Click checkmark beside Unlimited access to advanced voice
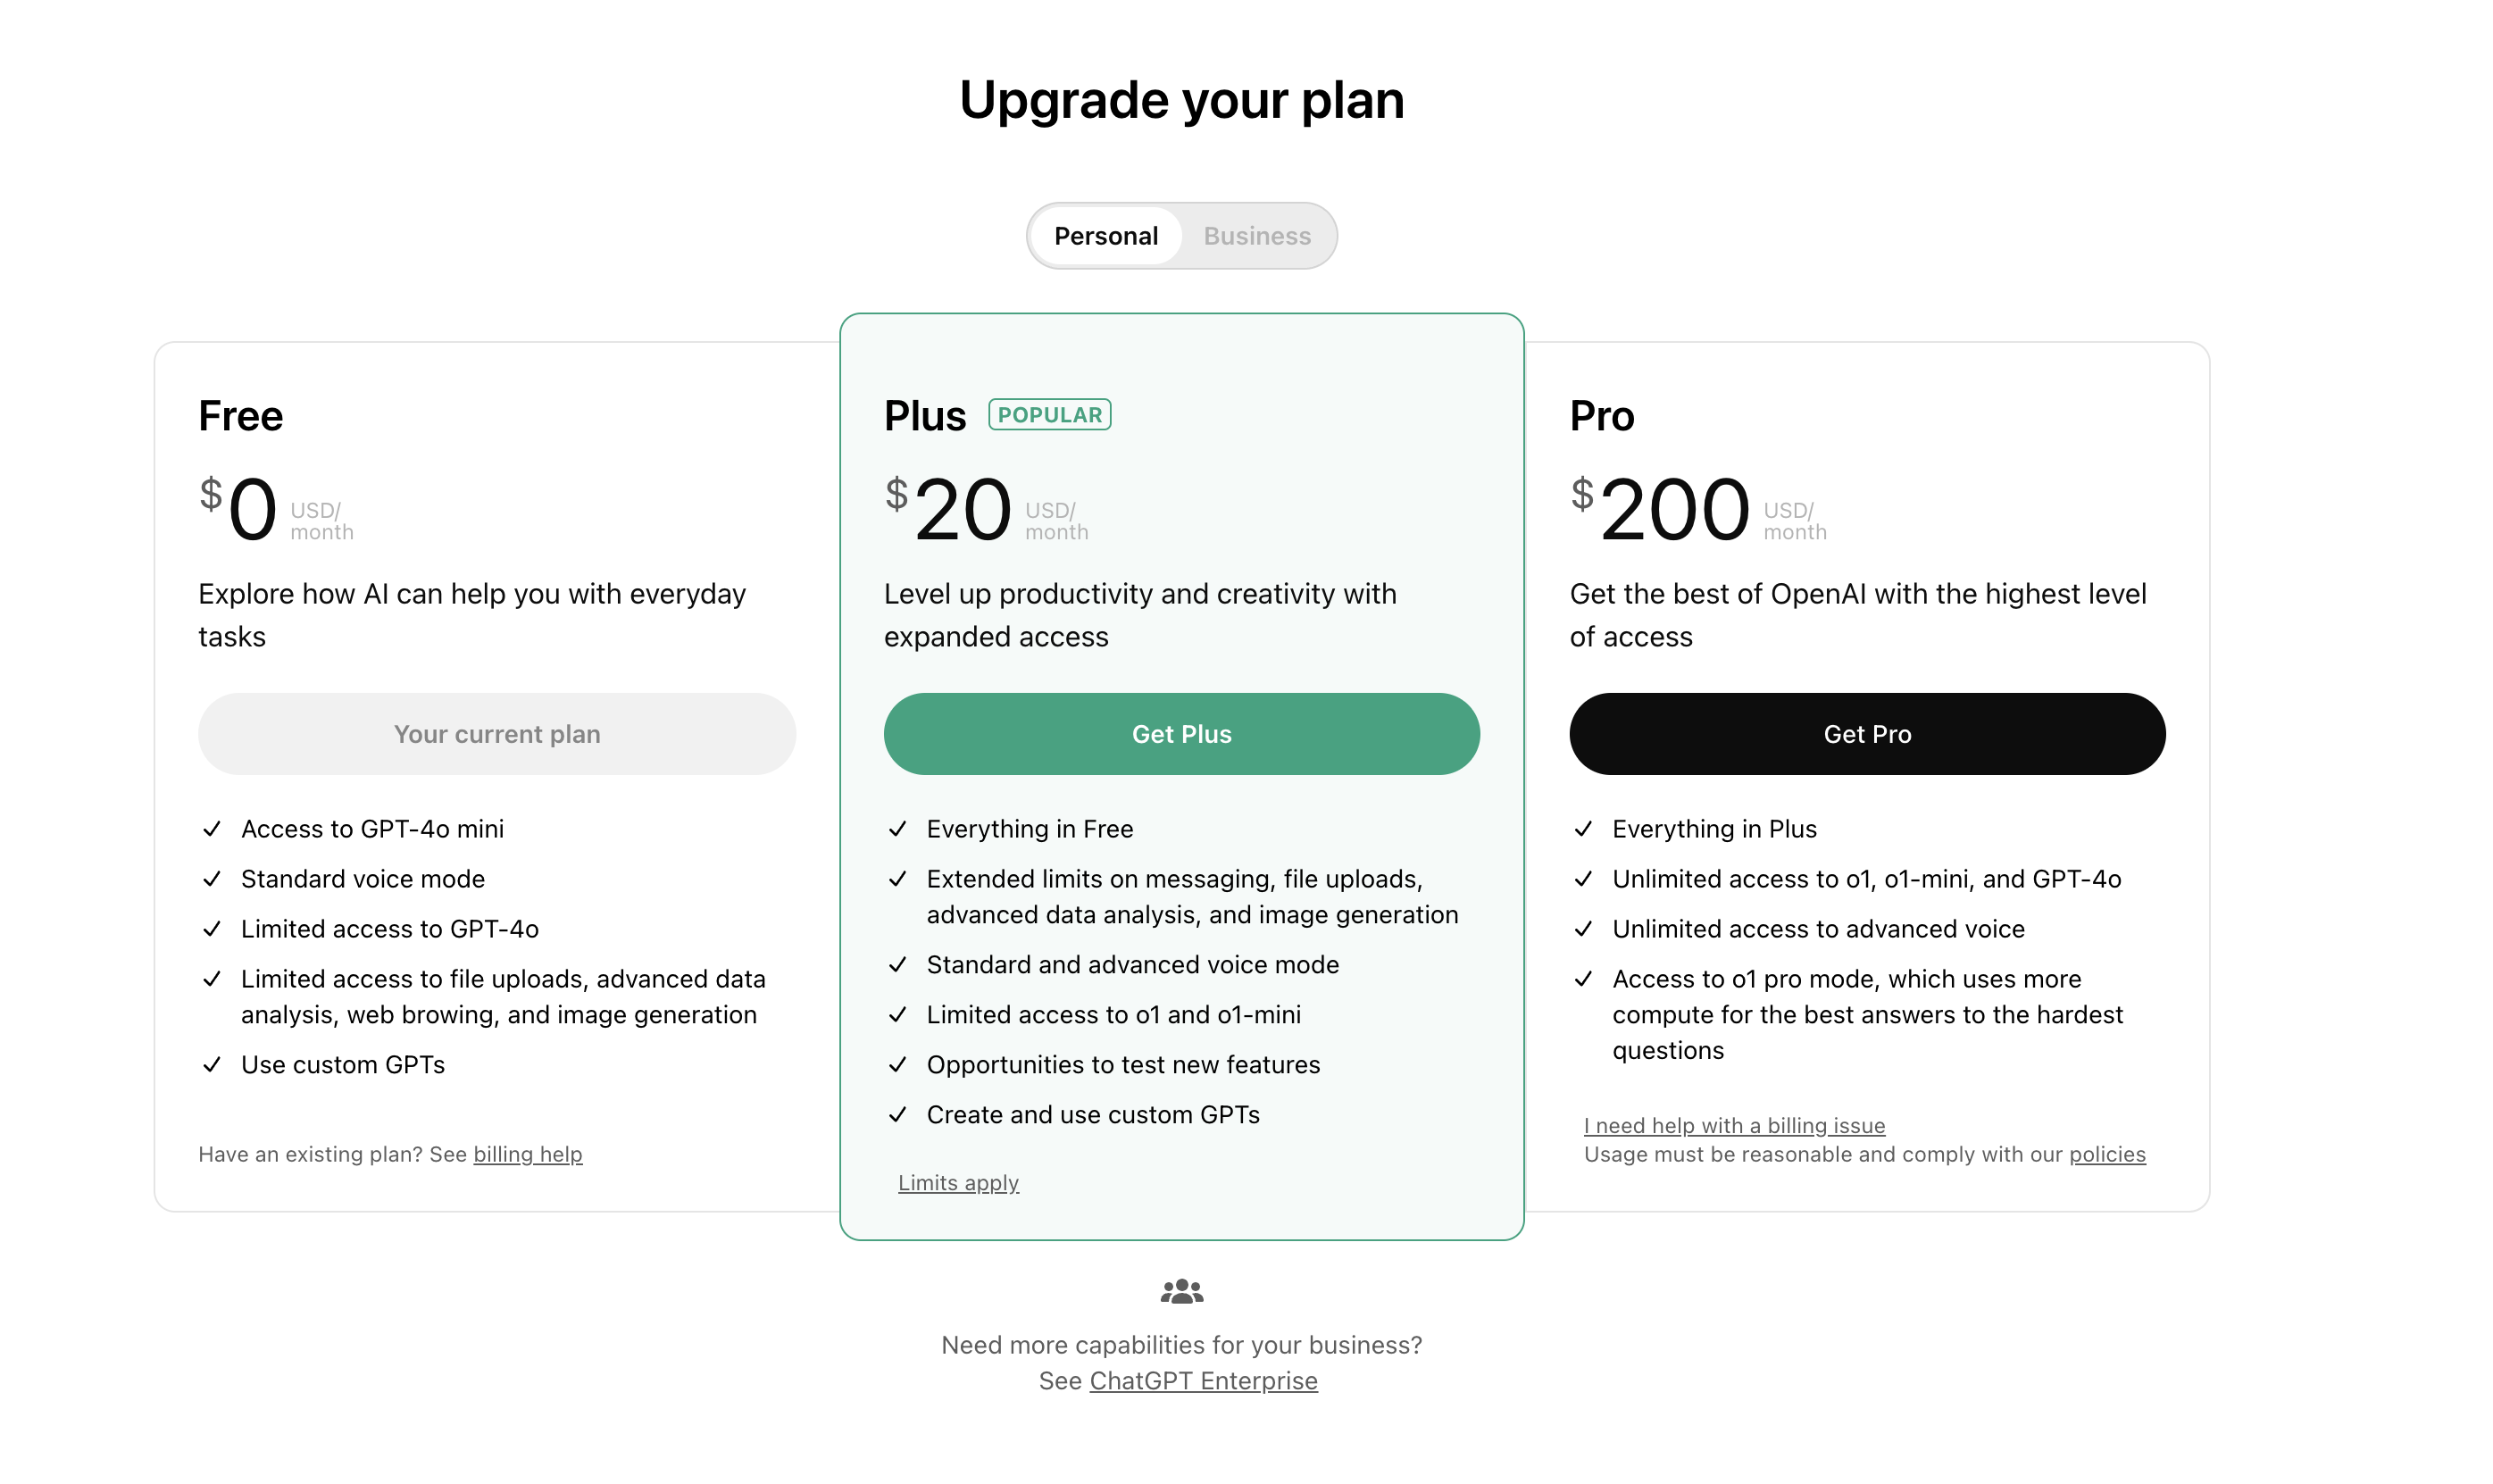The width and height of the screenshot is (2493, 1484). pyautogui.click(x=1582, y=929)
